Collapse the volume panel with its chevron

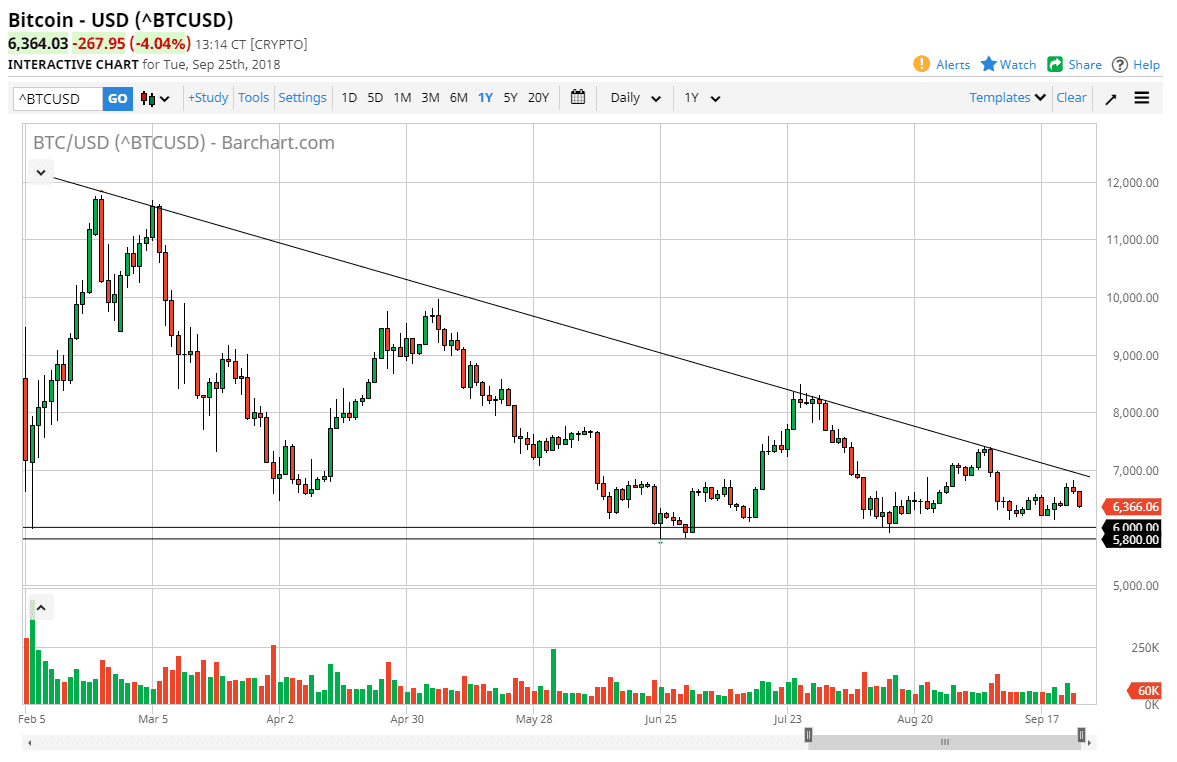40,606
